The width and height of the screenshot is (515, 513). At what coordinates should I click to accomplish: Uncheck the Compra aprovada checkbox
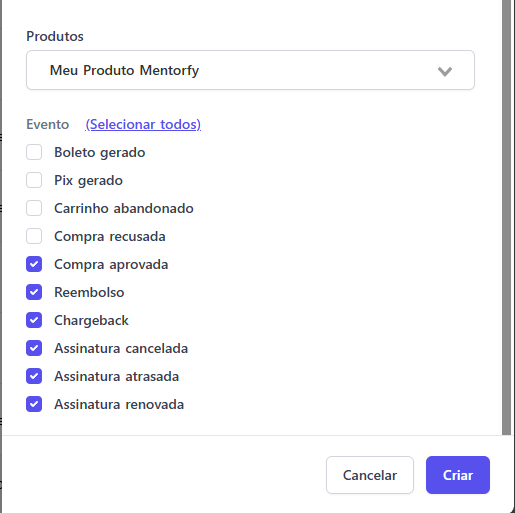[34, 264]
